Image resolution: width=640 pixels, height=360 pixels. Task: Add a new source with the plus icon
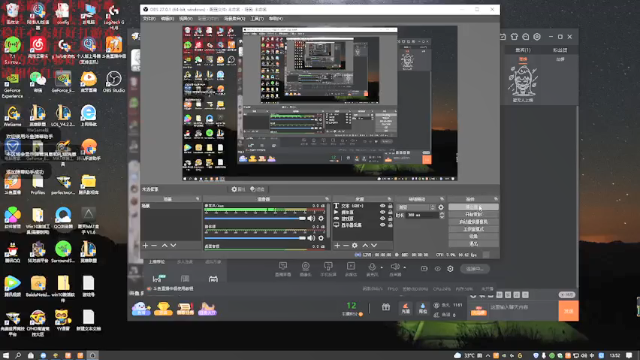(337, 245)
